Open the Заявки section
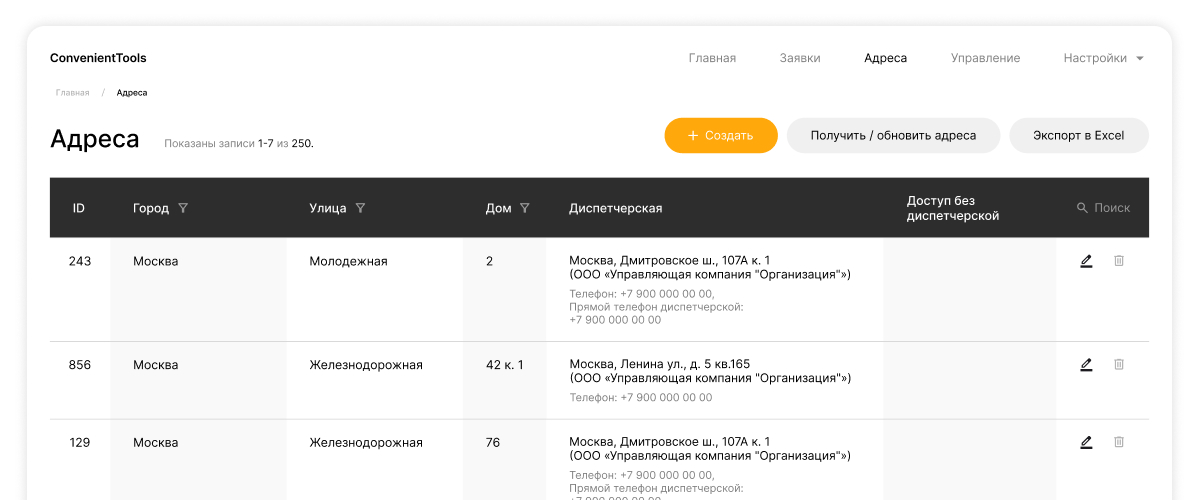Screen dimensions: 1200x500 (x=800, y=58)
